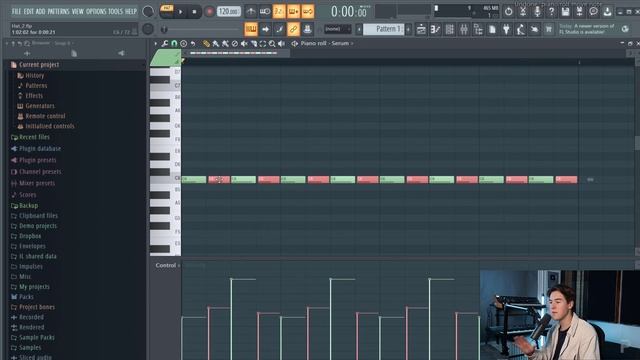Screen dimensions: 640x360
Task: Expand the Current project folder in the browser
Action: pyautogui.click(x=39, y=64)
